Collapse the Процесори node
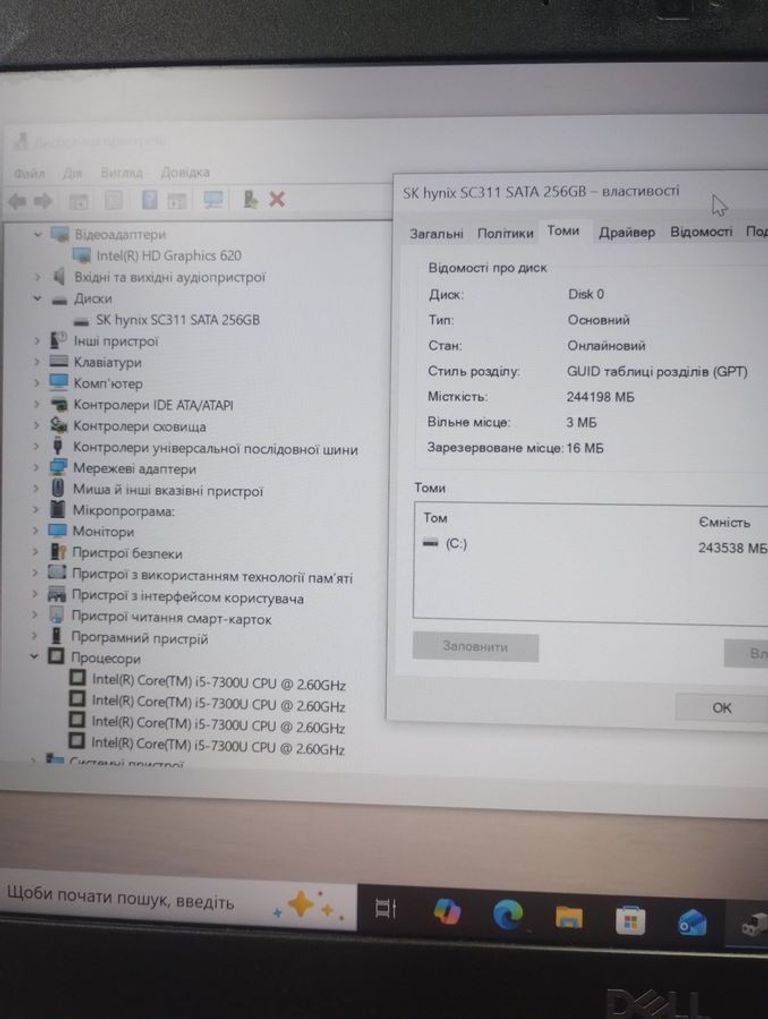The height and width of the screenshot is (1019, 768). pyautogui.click(x=34, y=657)
